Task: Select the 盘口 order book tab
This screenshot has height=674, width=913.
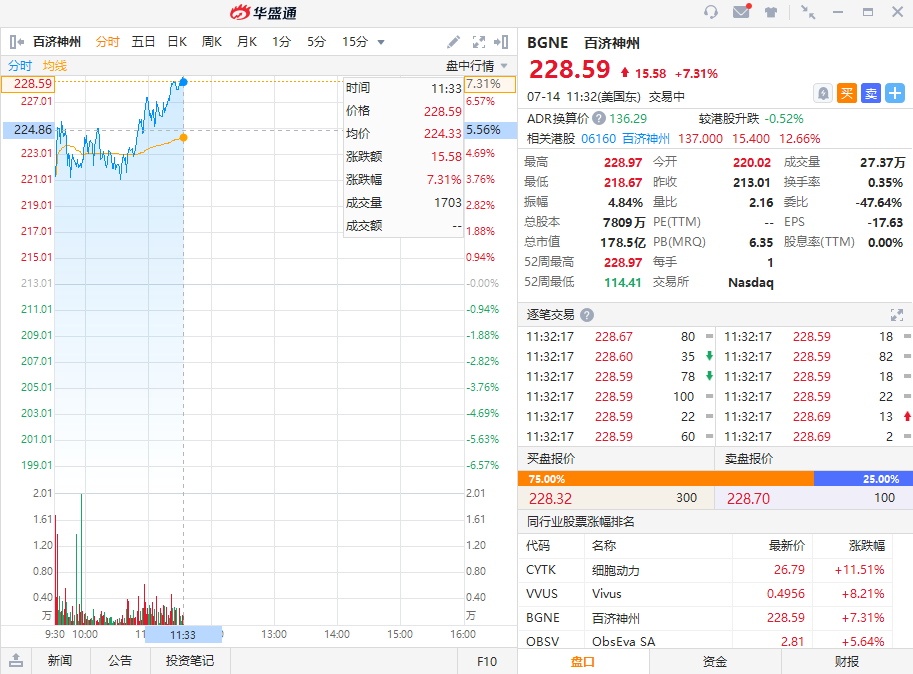Action: [583, 662]
